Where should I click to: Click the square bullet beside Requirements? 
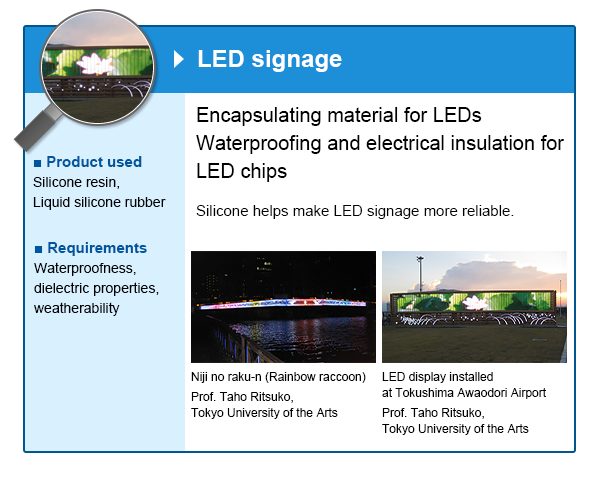[38, 248]
